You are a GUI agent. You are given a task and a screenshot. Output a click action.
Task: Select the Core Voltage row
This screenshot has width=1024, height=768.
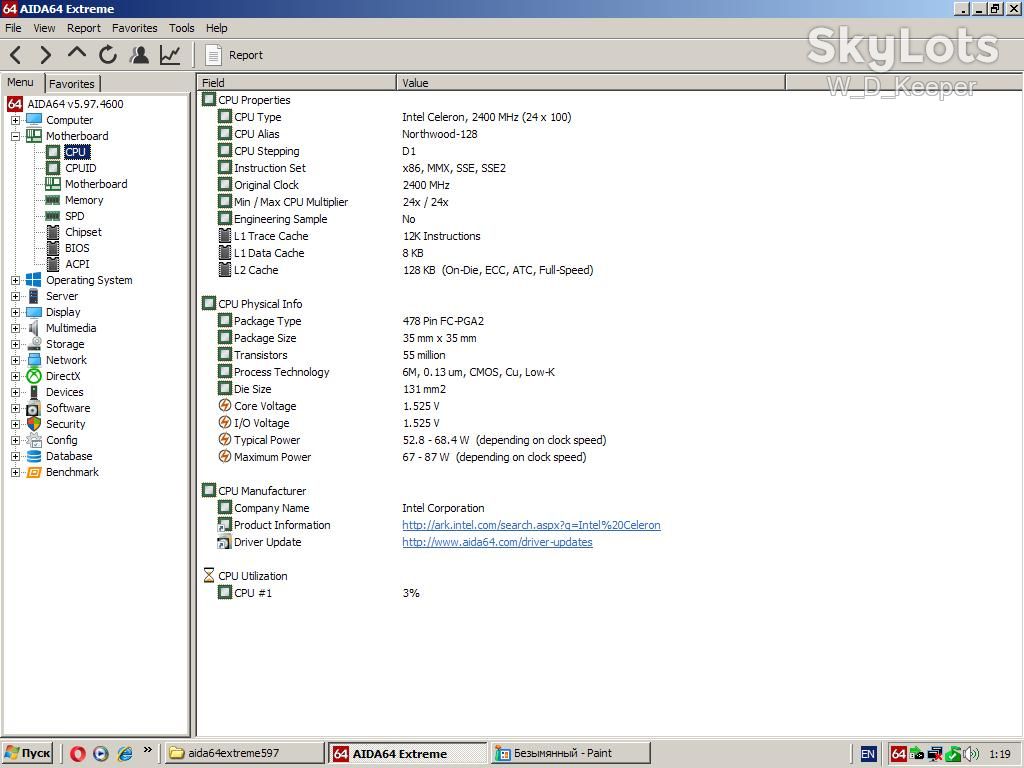click(x=329, y=406)
